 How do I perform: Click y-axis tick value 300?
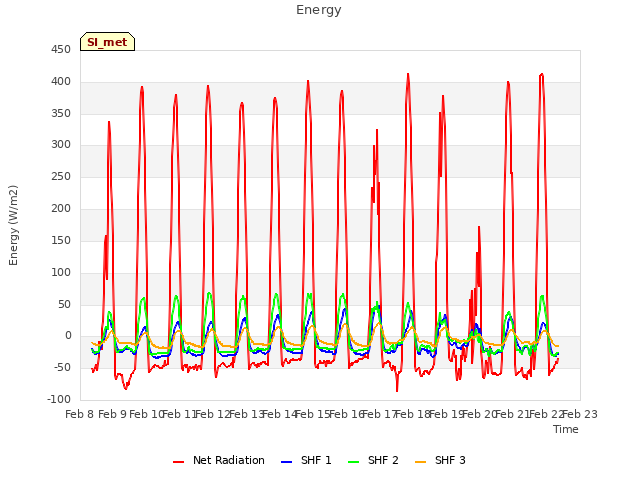tap(61, 144)
